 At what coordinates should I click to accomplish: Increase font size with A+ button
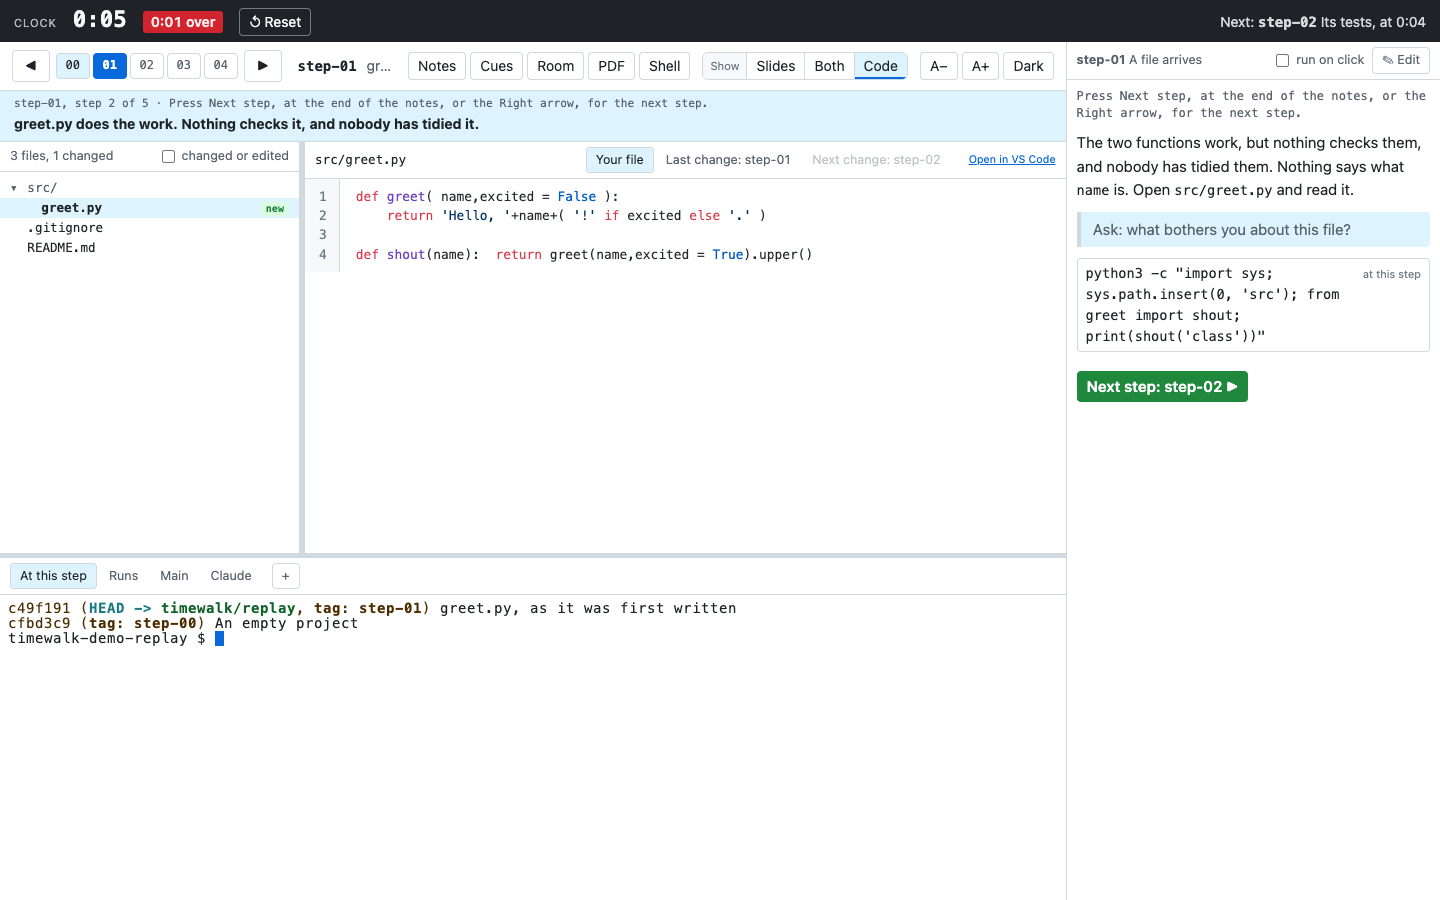tap(980, 66)
